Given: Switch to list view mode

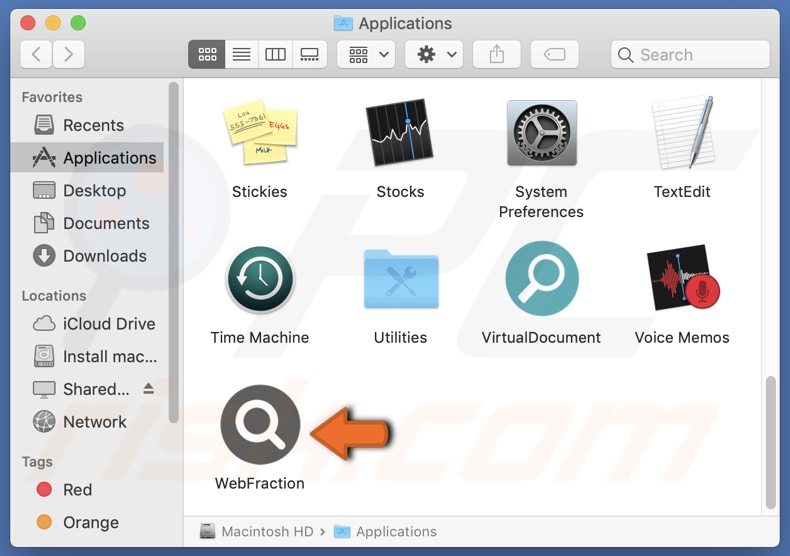Looking at the screenshot, I should click(x=241, y=55).
